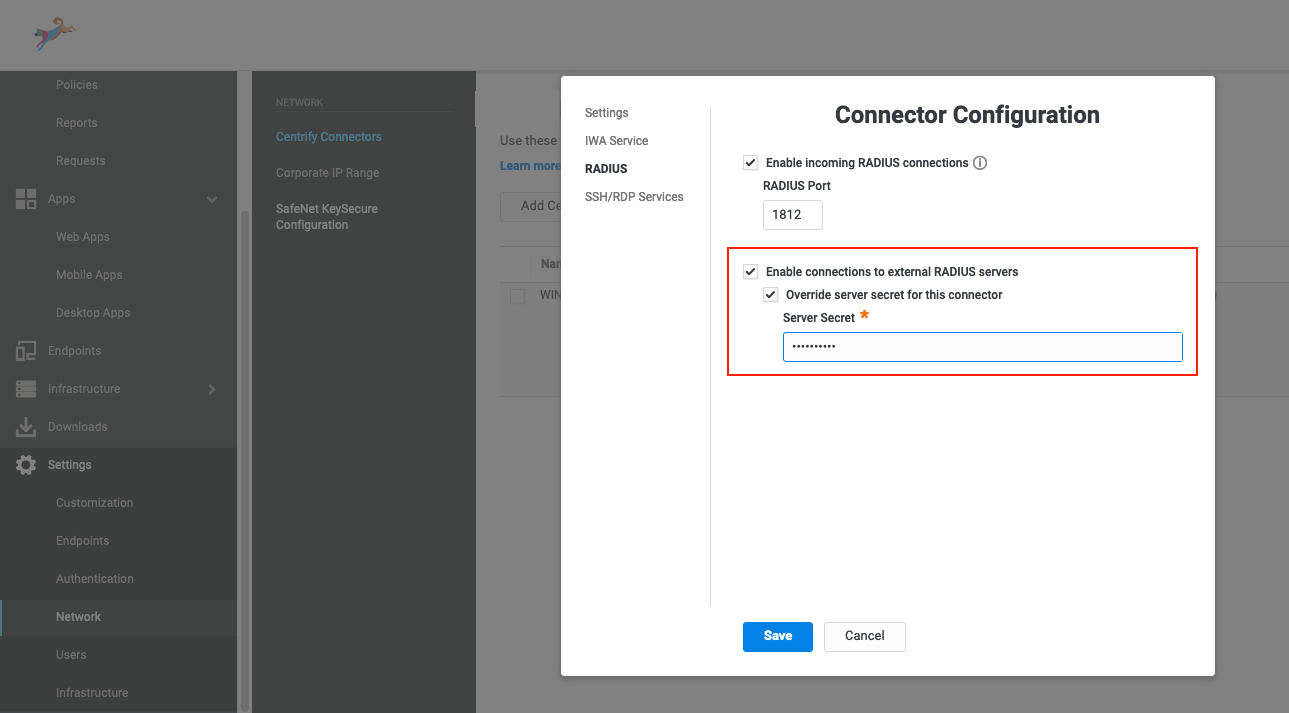Collapse the Apps section in sidebar
The width and height of the screenshot is (1289, 713).
click(x=211, y=199)
